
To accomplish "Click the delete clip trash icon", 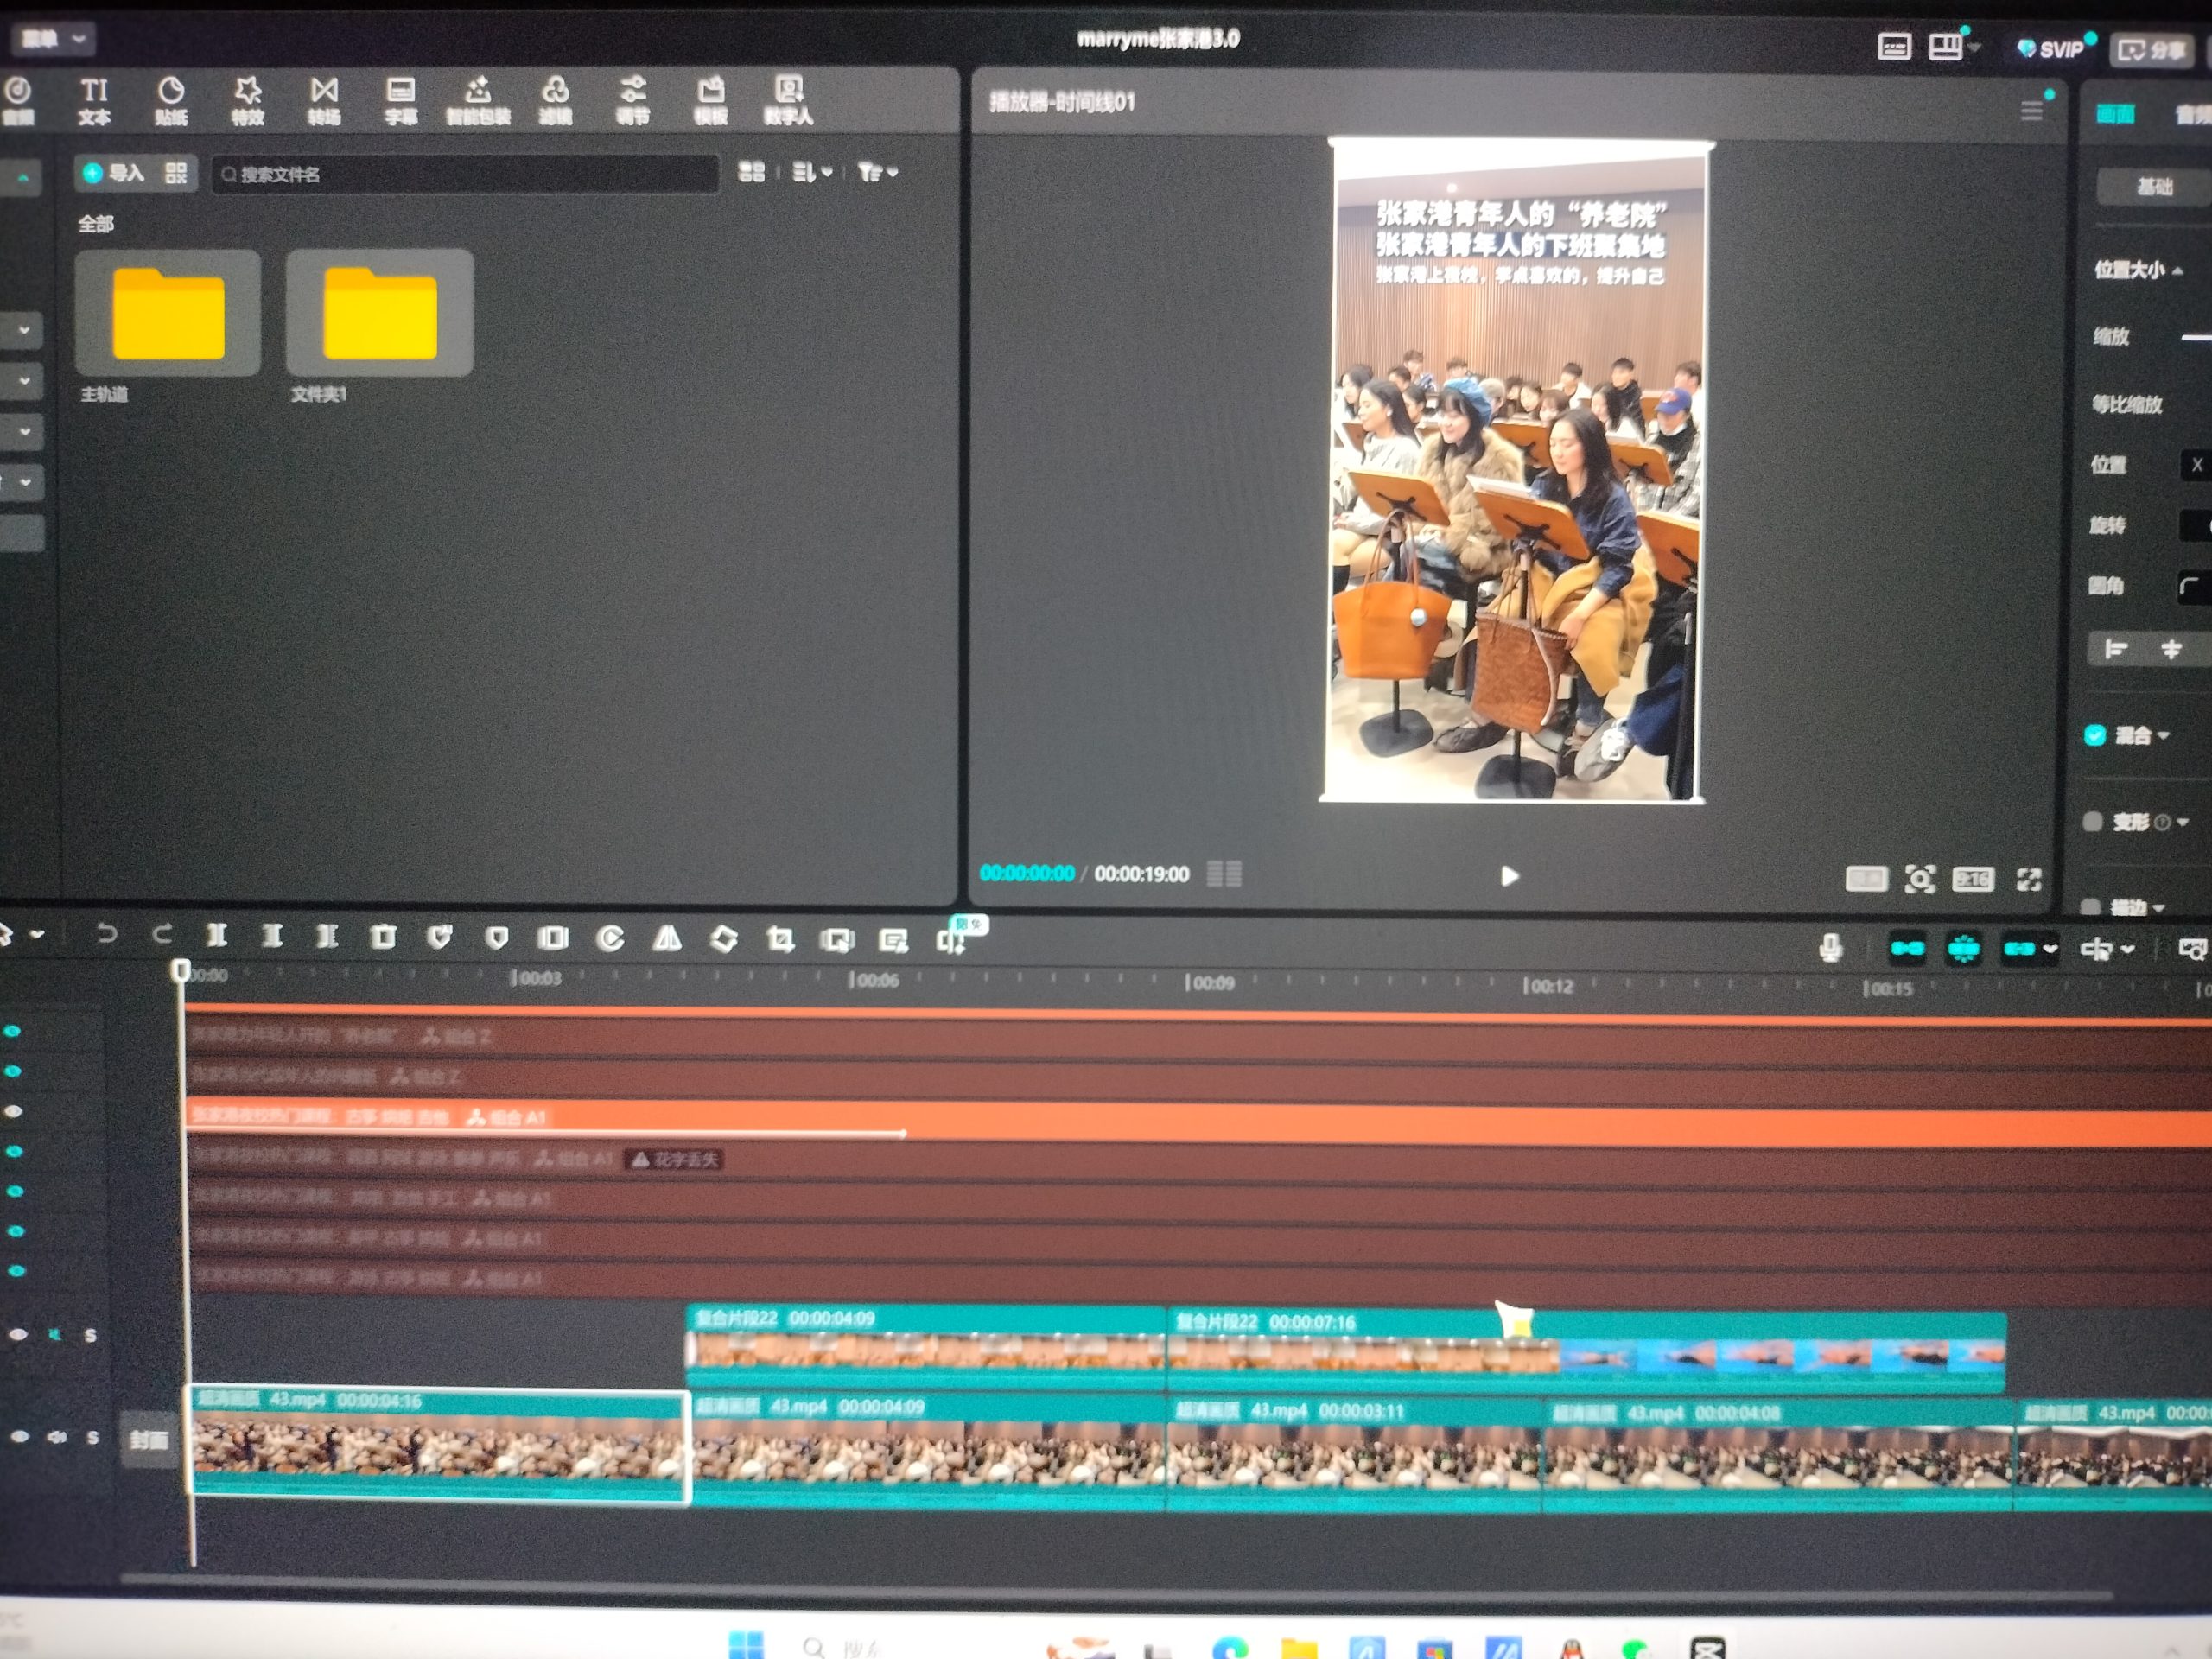I will (x=383, y=937).
